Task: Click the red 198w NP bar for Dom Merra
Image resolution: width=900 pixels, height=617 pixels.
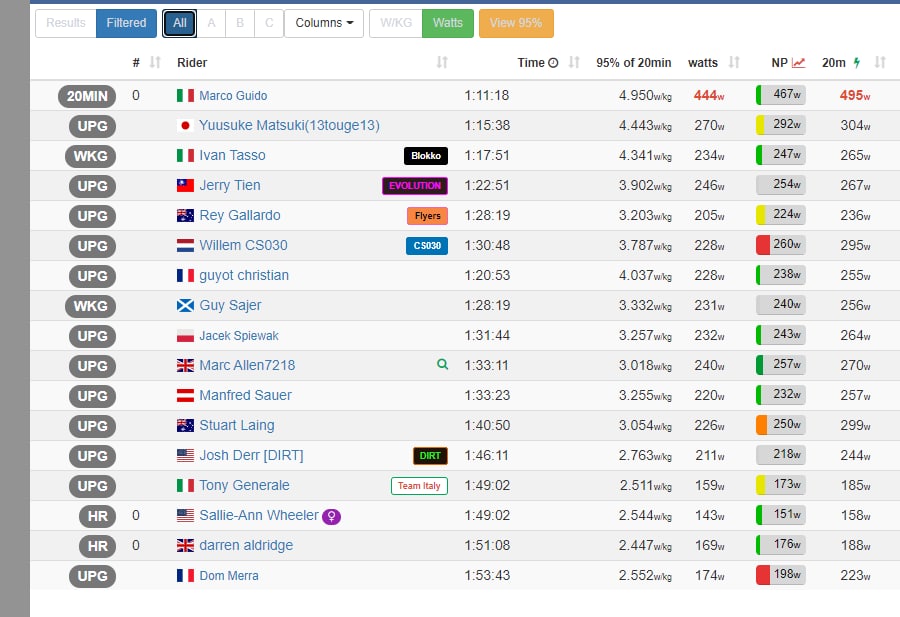Action: (x=781, y=575)
